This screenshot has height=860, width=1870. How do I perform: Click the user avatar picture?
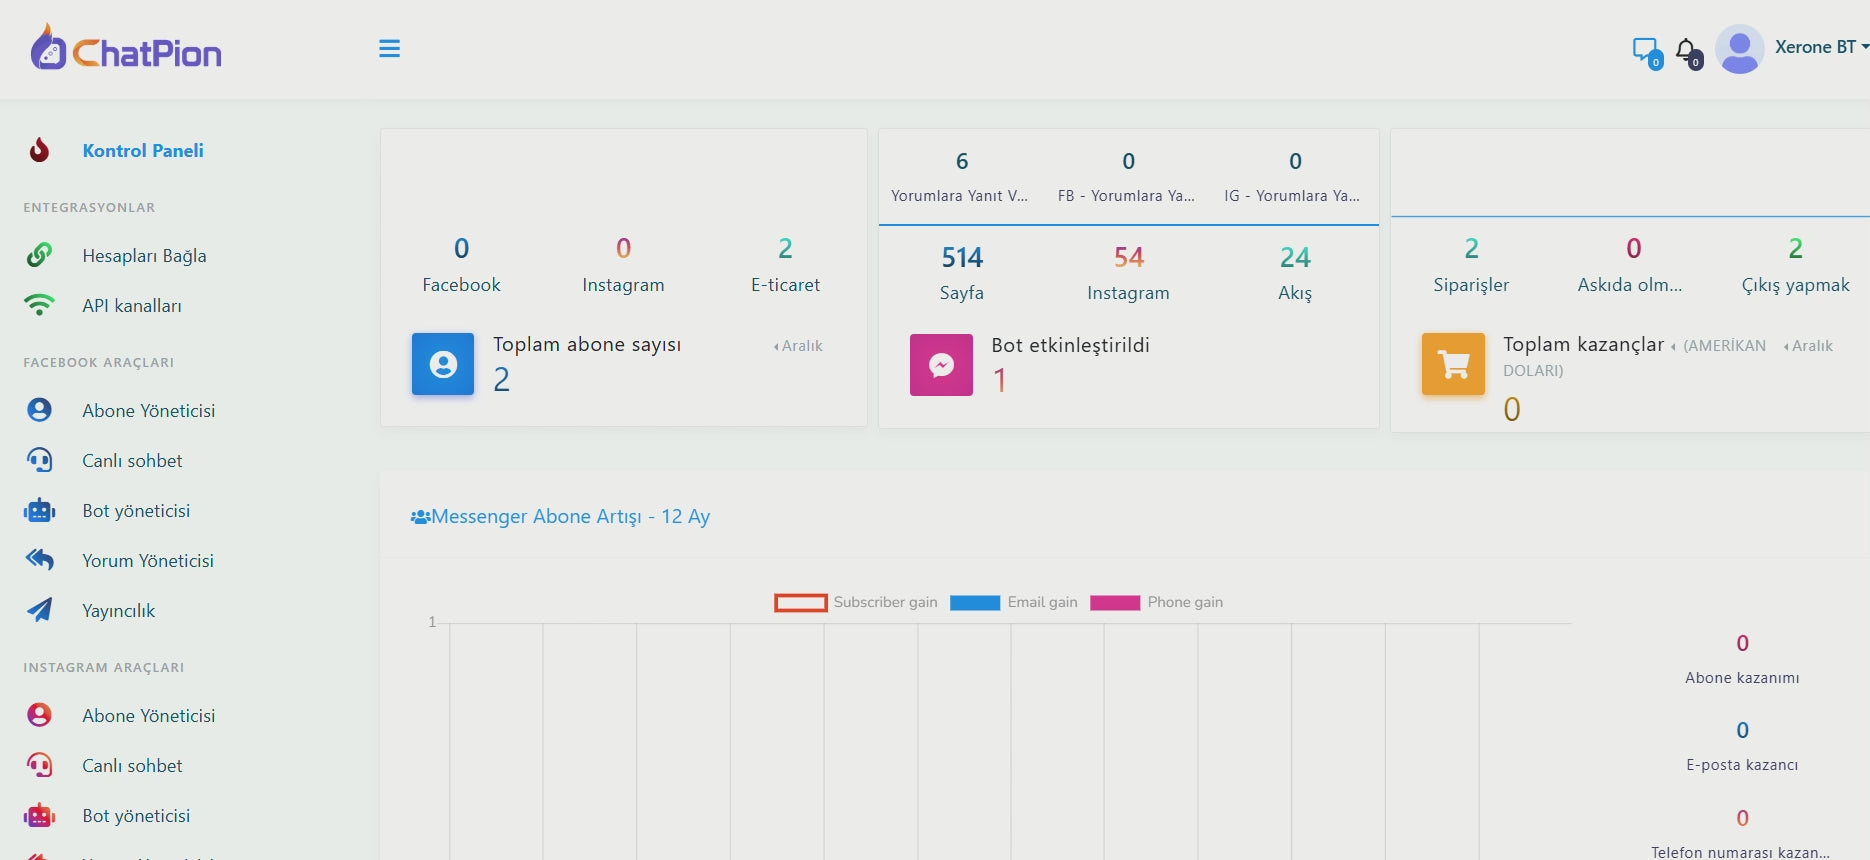click(x=1739, y=49)
